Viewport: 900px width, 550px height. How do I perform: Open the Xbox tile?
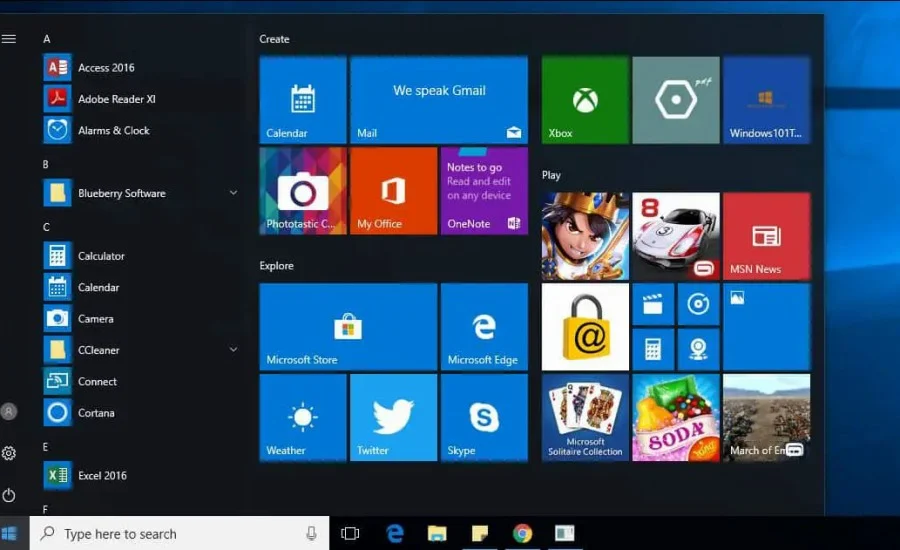585,100
